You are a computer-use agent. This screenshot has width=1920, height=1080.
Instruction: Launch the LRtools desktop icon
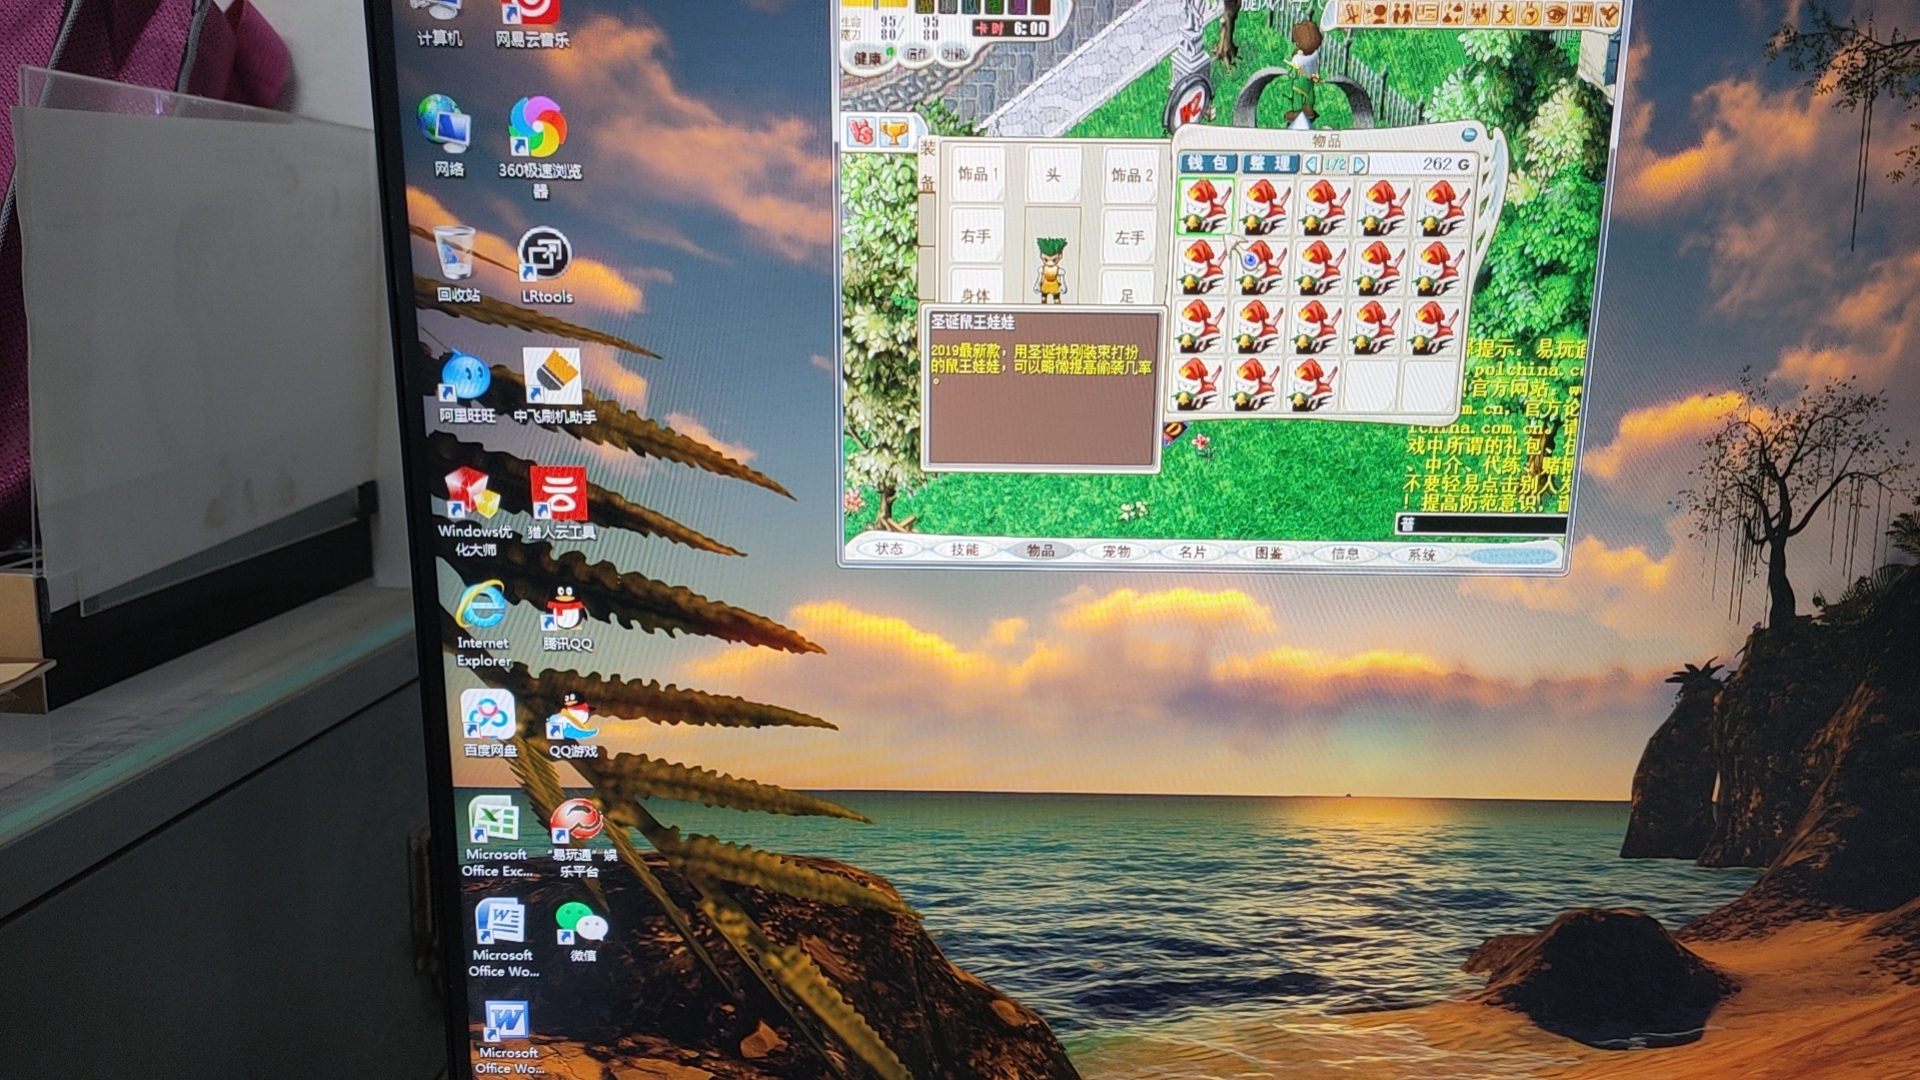[x=546, y=266]
